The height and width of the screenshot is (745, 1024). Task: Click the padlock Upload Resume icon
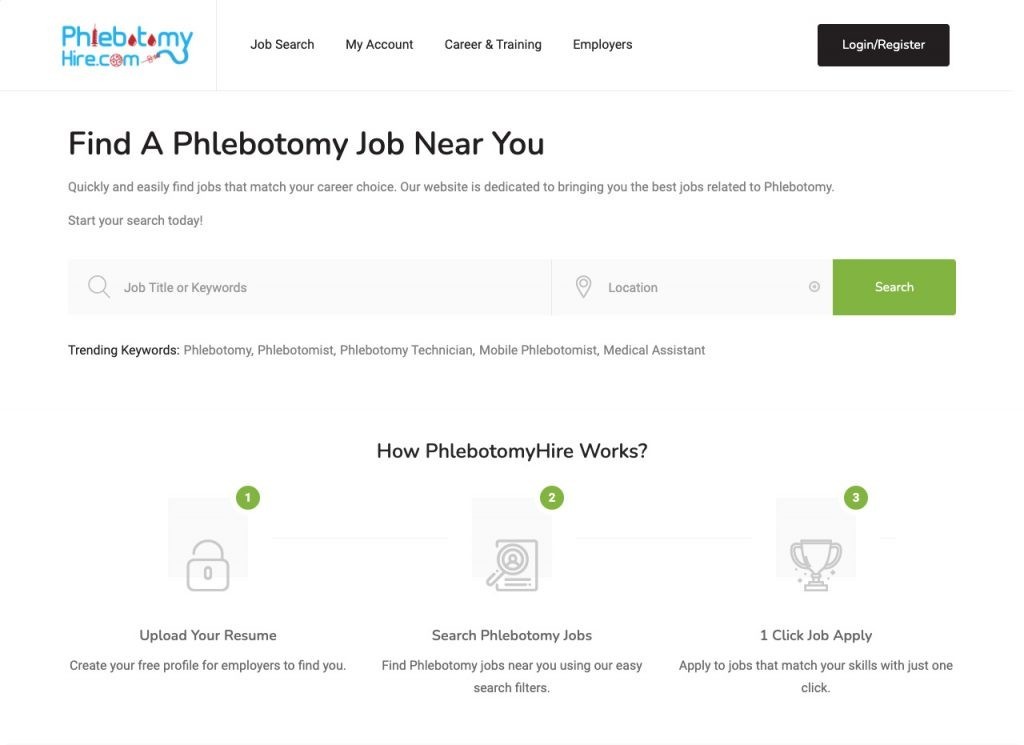click(x=208, y=565)
